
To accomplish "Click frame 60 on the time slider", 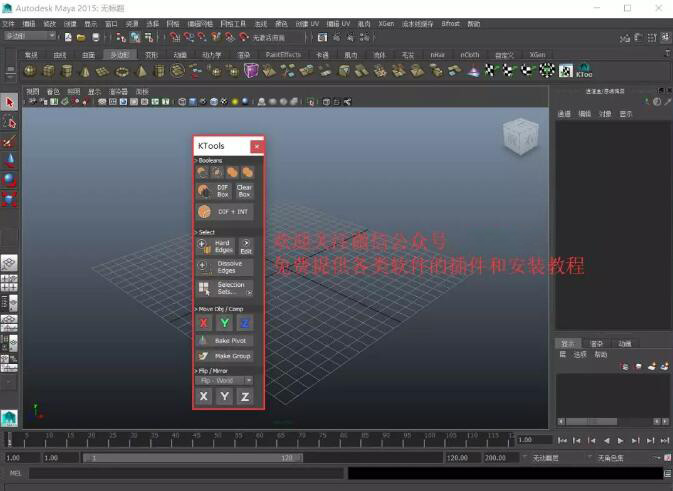I will click(259, 439).
